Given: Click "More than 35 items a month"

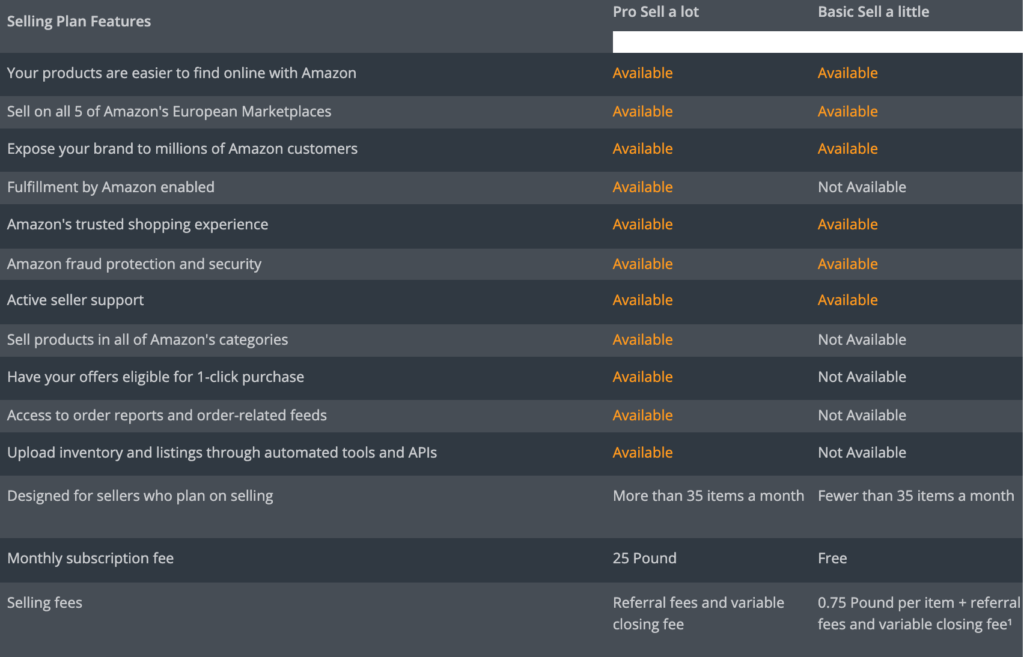Looking at the screenshot, I should pyautogui.click(x=708, y=496).
